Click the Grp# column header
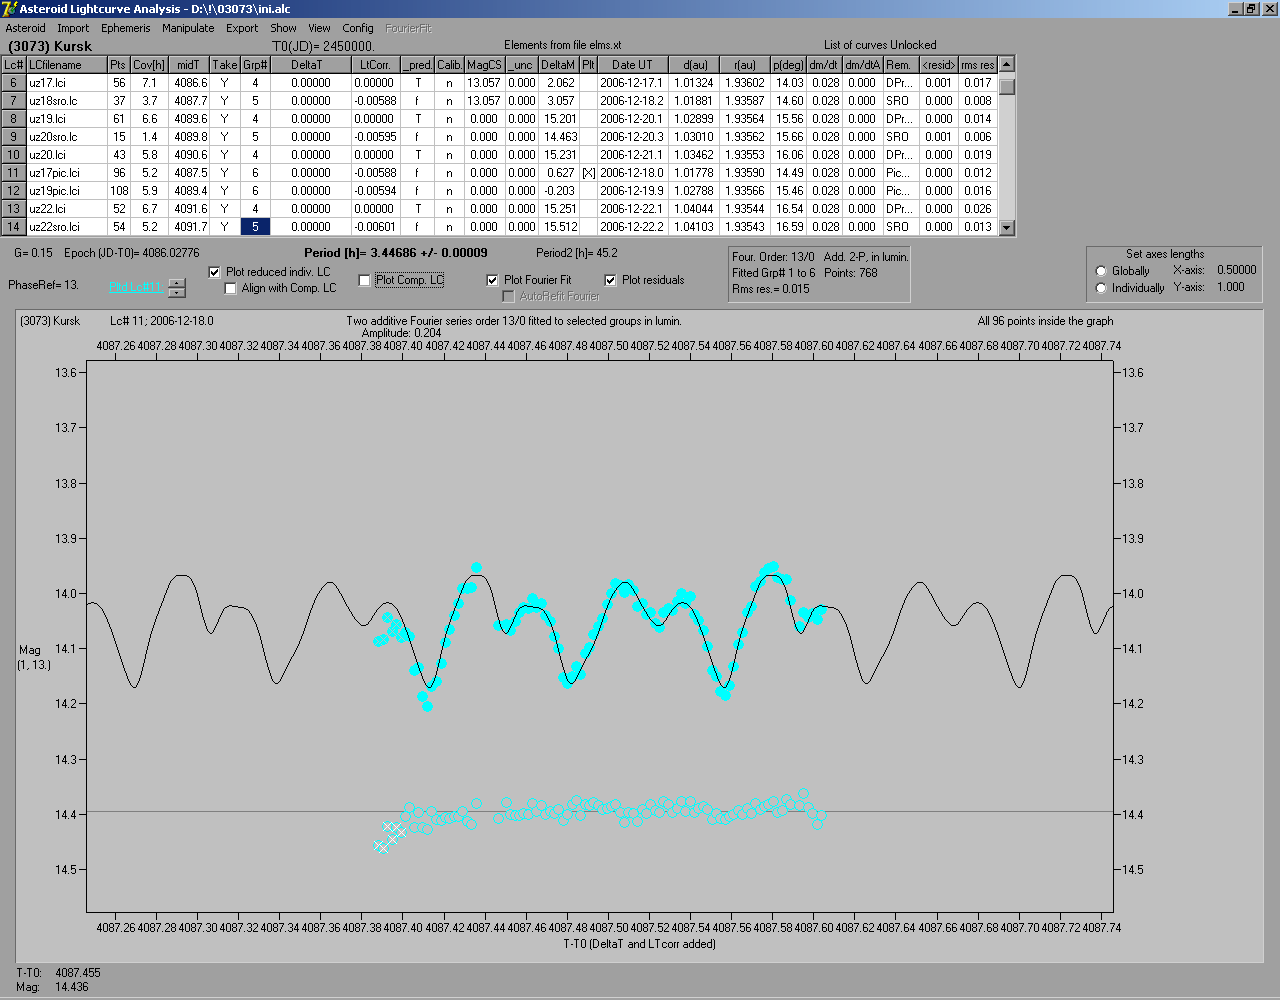 255,65
